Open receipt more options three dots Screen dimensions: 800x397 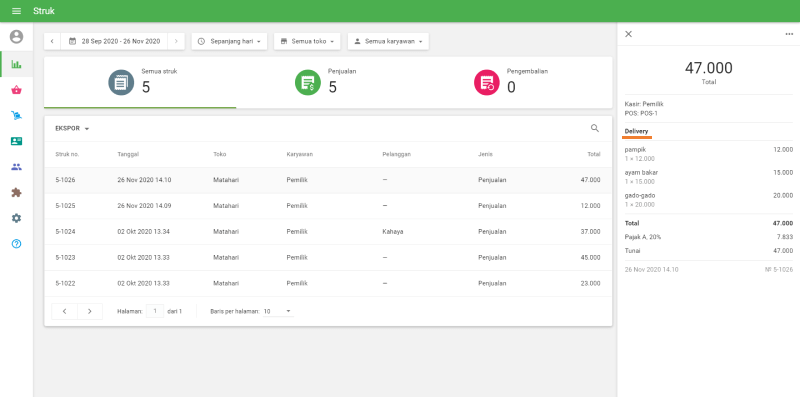(789, 34)
